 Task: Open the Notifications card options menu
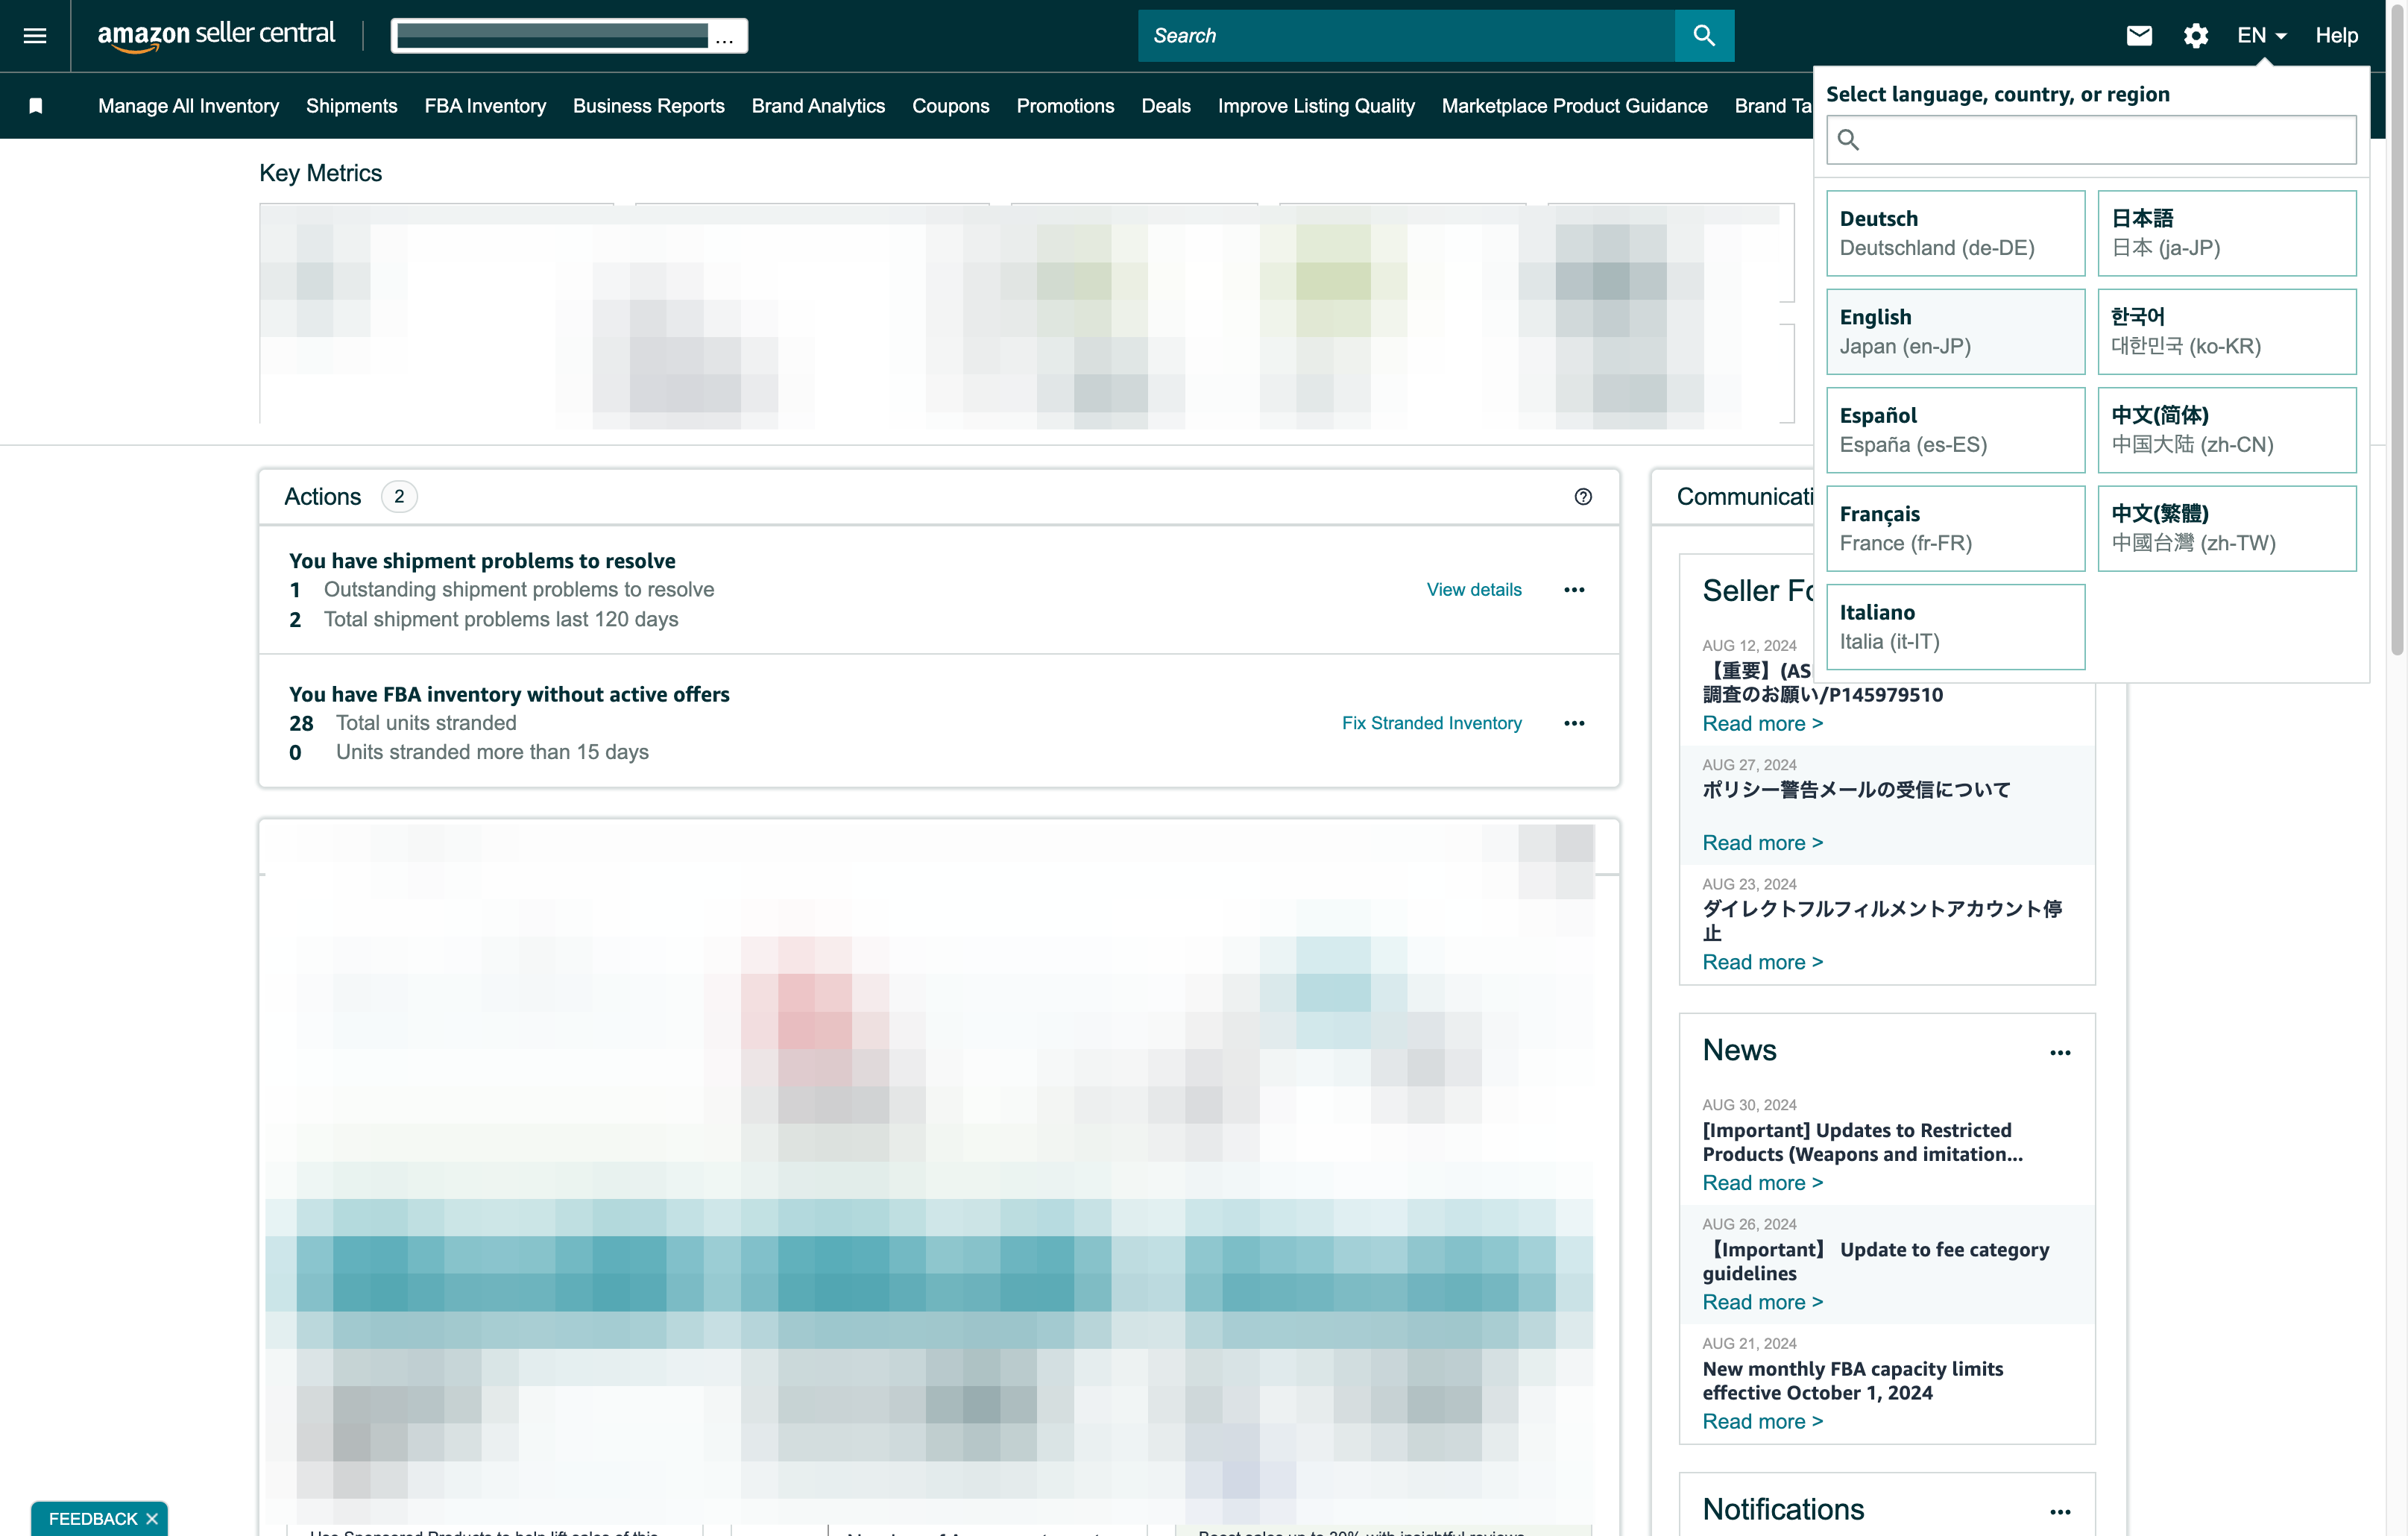click(2060, 1512)
